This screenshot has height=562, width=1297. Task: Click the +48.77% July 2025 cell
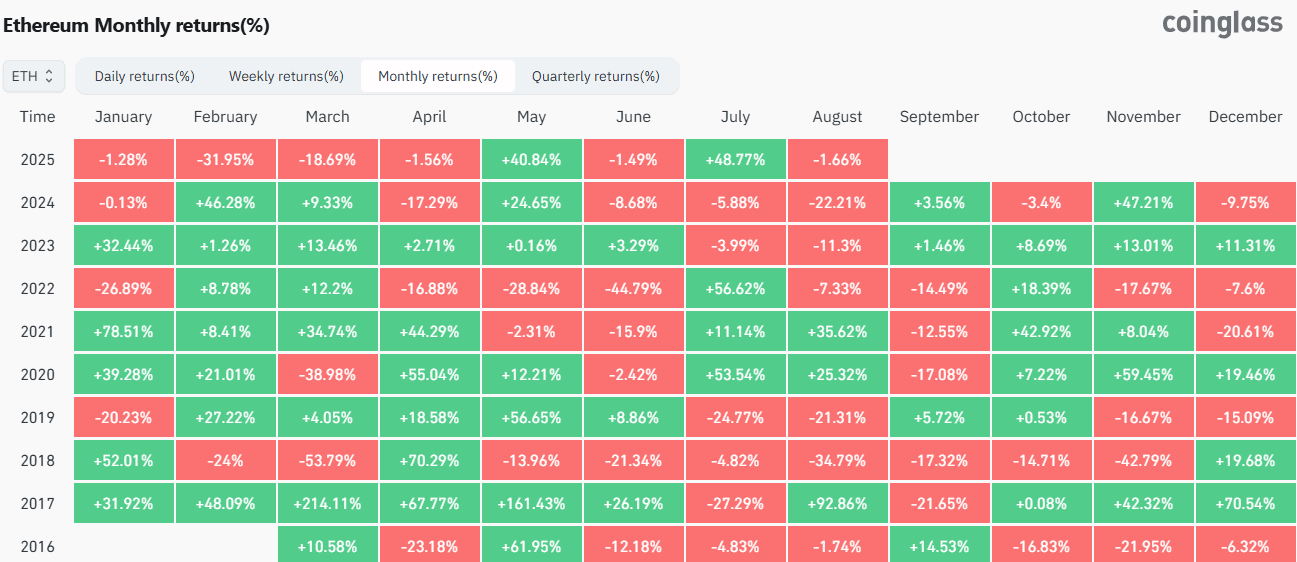[735, 160]
